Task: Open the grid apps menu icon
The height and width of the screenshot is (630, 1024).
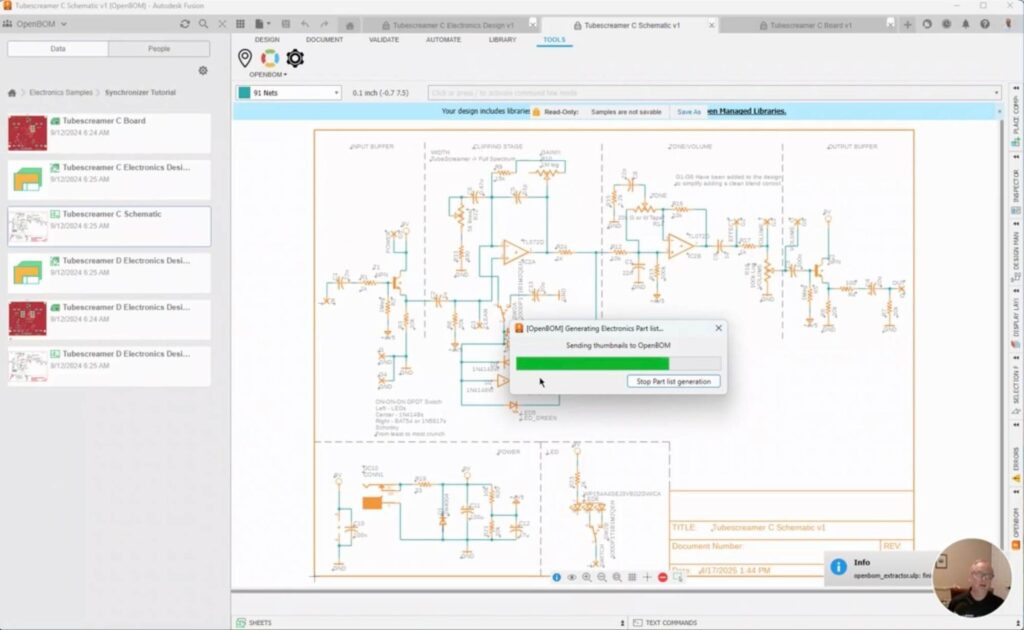Action: click(240, 24)
